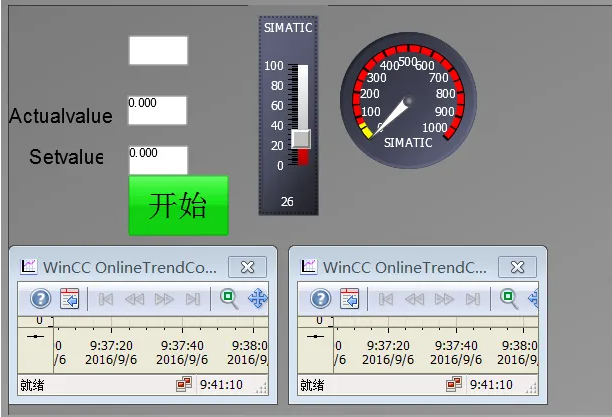Select move axes tool in left trend window
Image resolution: width=612 pixels, height=417 pixels.
(257, 298)
